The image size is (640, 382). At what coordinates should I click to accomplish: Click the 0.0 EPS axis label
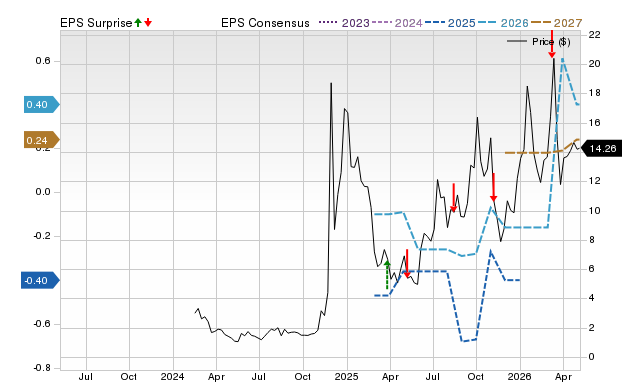pos(43,192)
